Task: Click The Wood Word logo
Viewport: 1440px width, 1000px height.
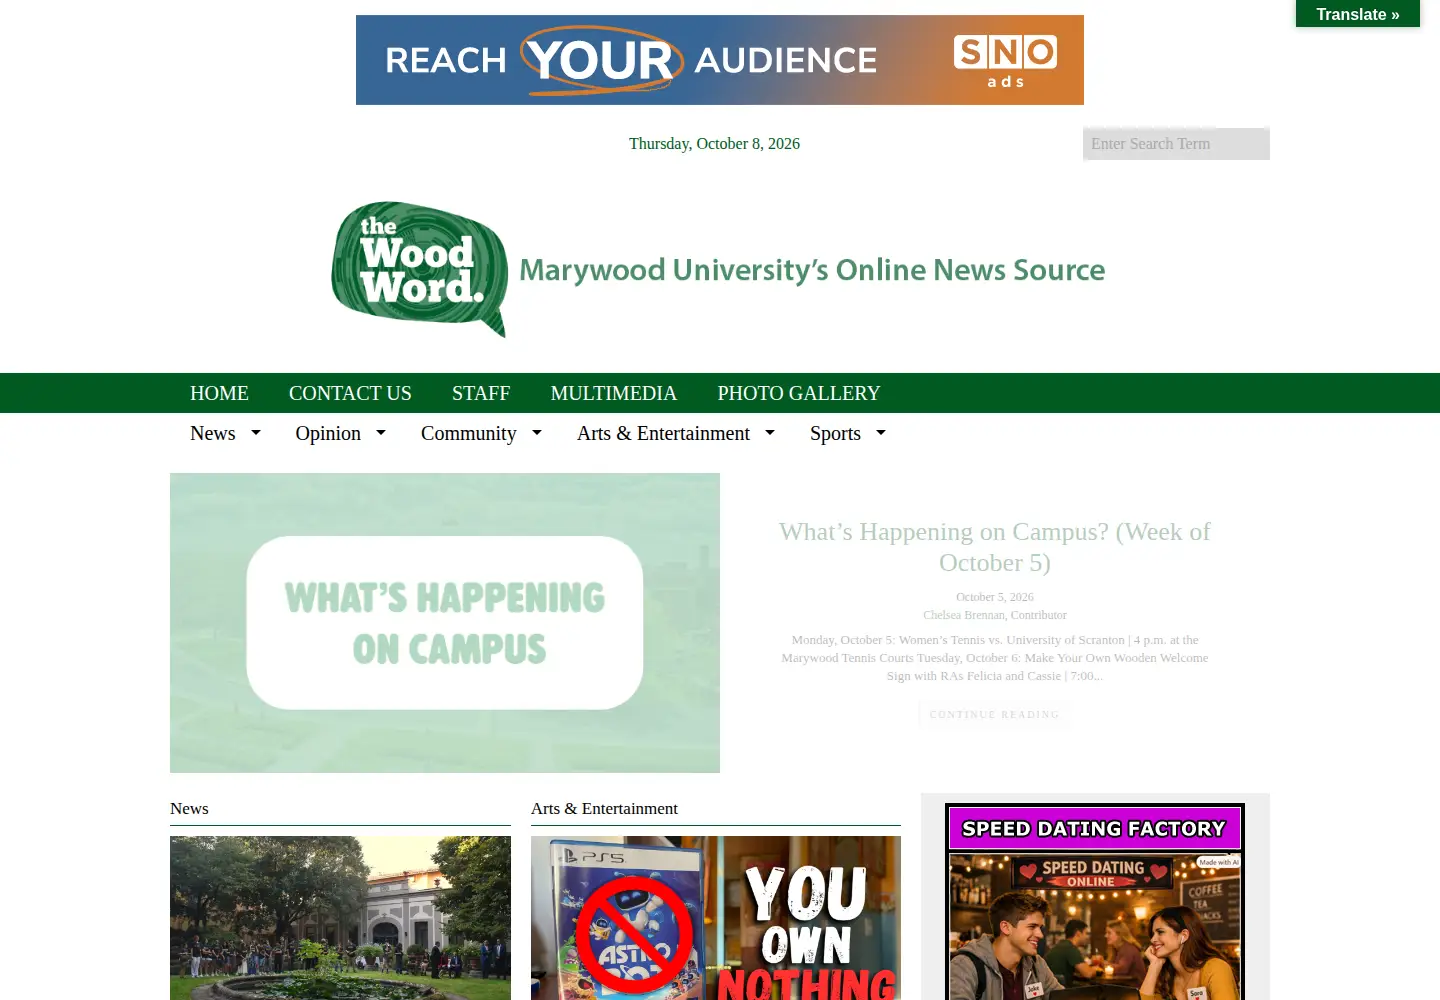Action: [420, 269]
